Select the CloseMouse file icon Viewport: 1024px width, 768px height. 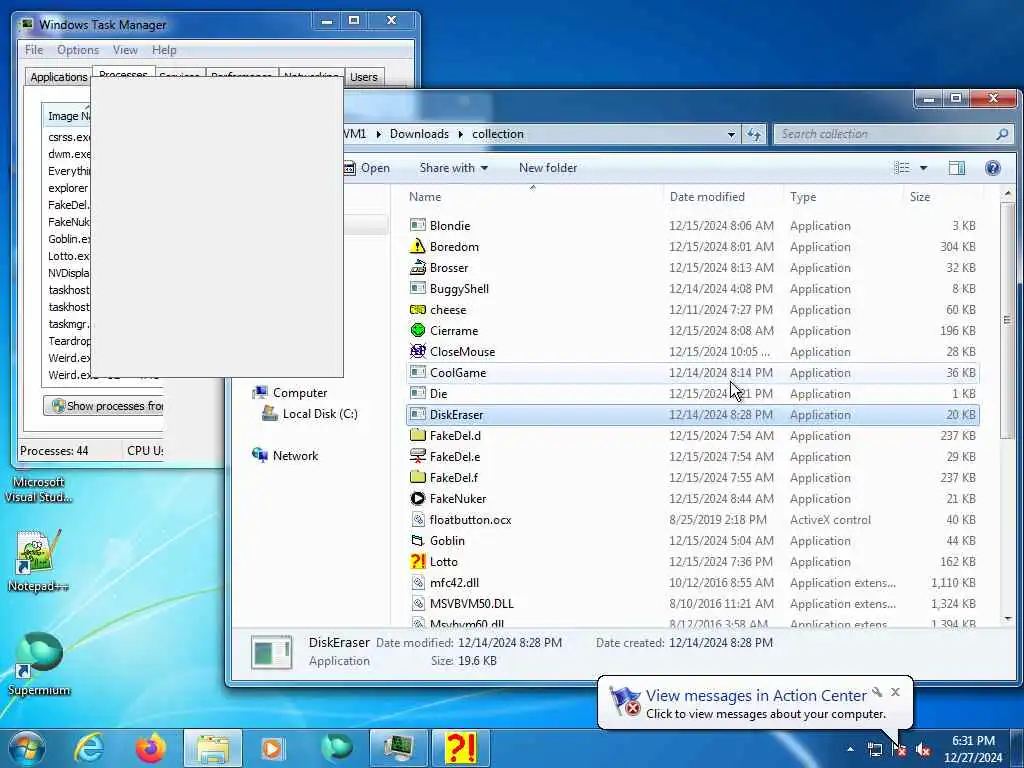pos(417,351)
